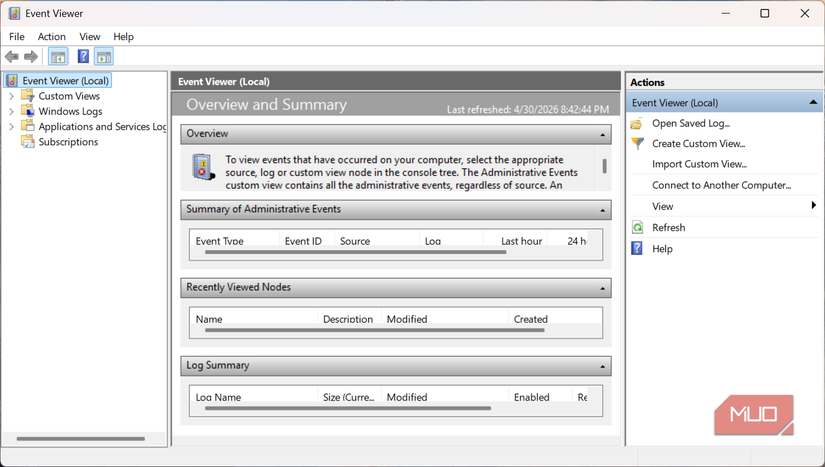Collapse the Log Summary section

pos(602,367)
